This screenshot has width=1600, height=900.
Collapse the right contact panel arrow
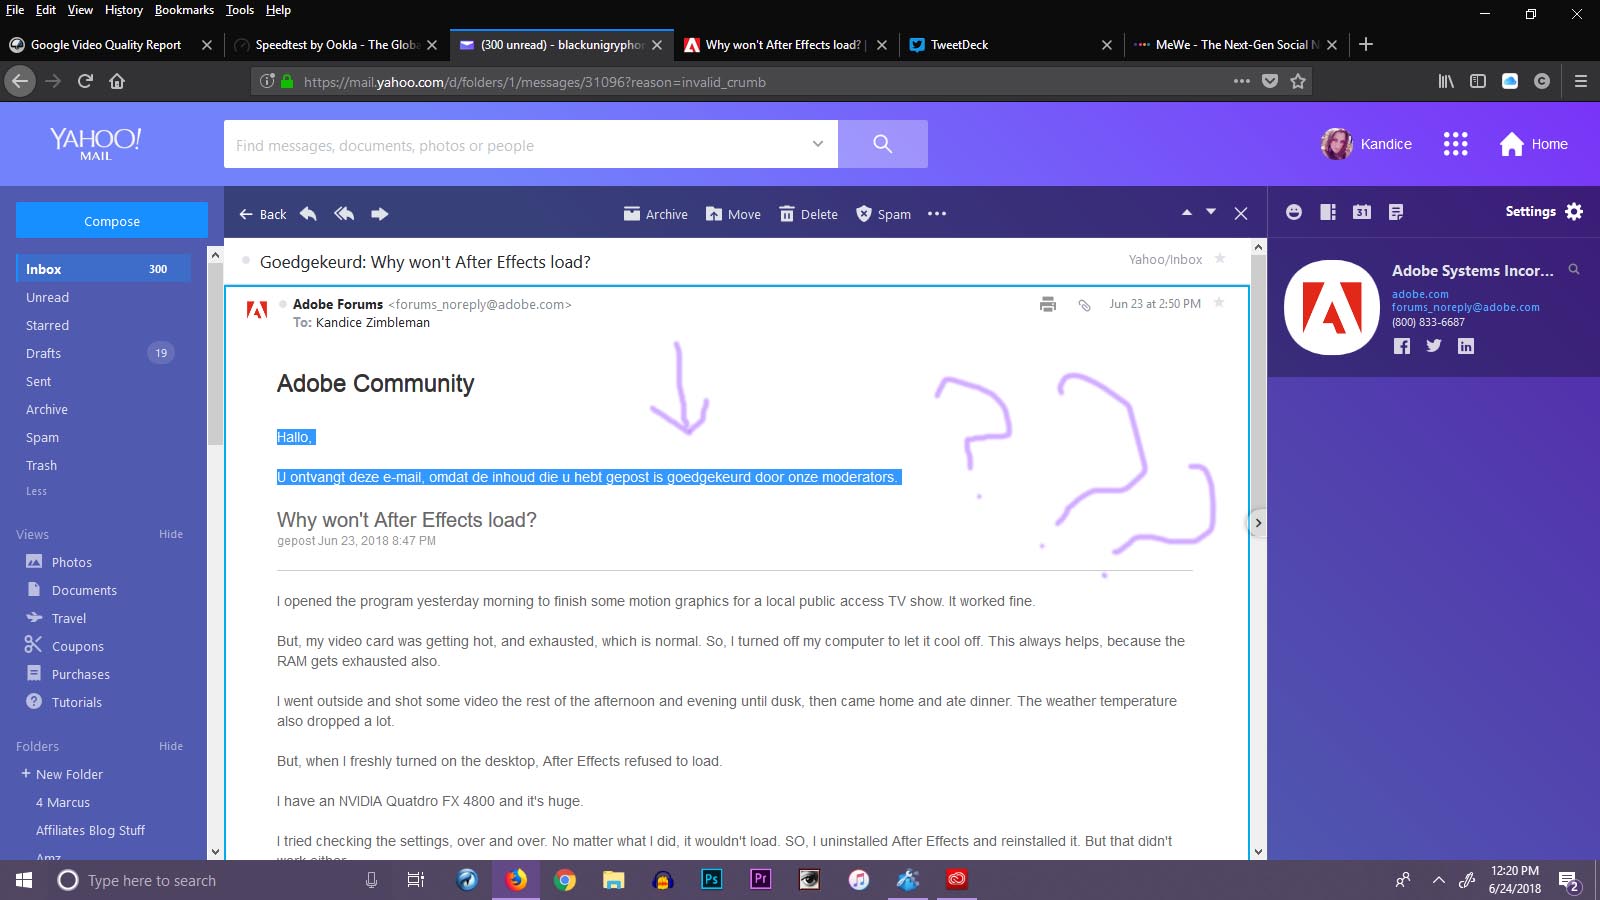1258,523
